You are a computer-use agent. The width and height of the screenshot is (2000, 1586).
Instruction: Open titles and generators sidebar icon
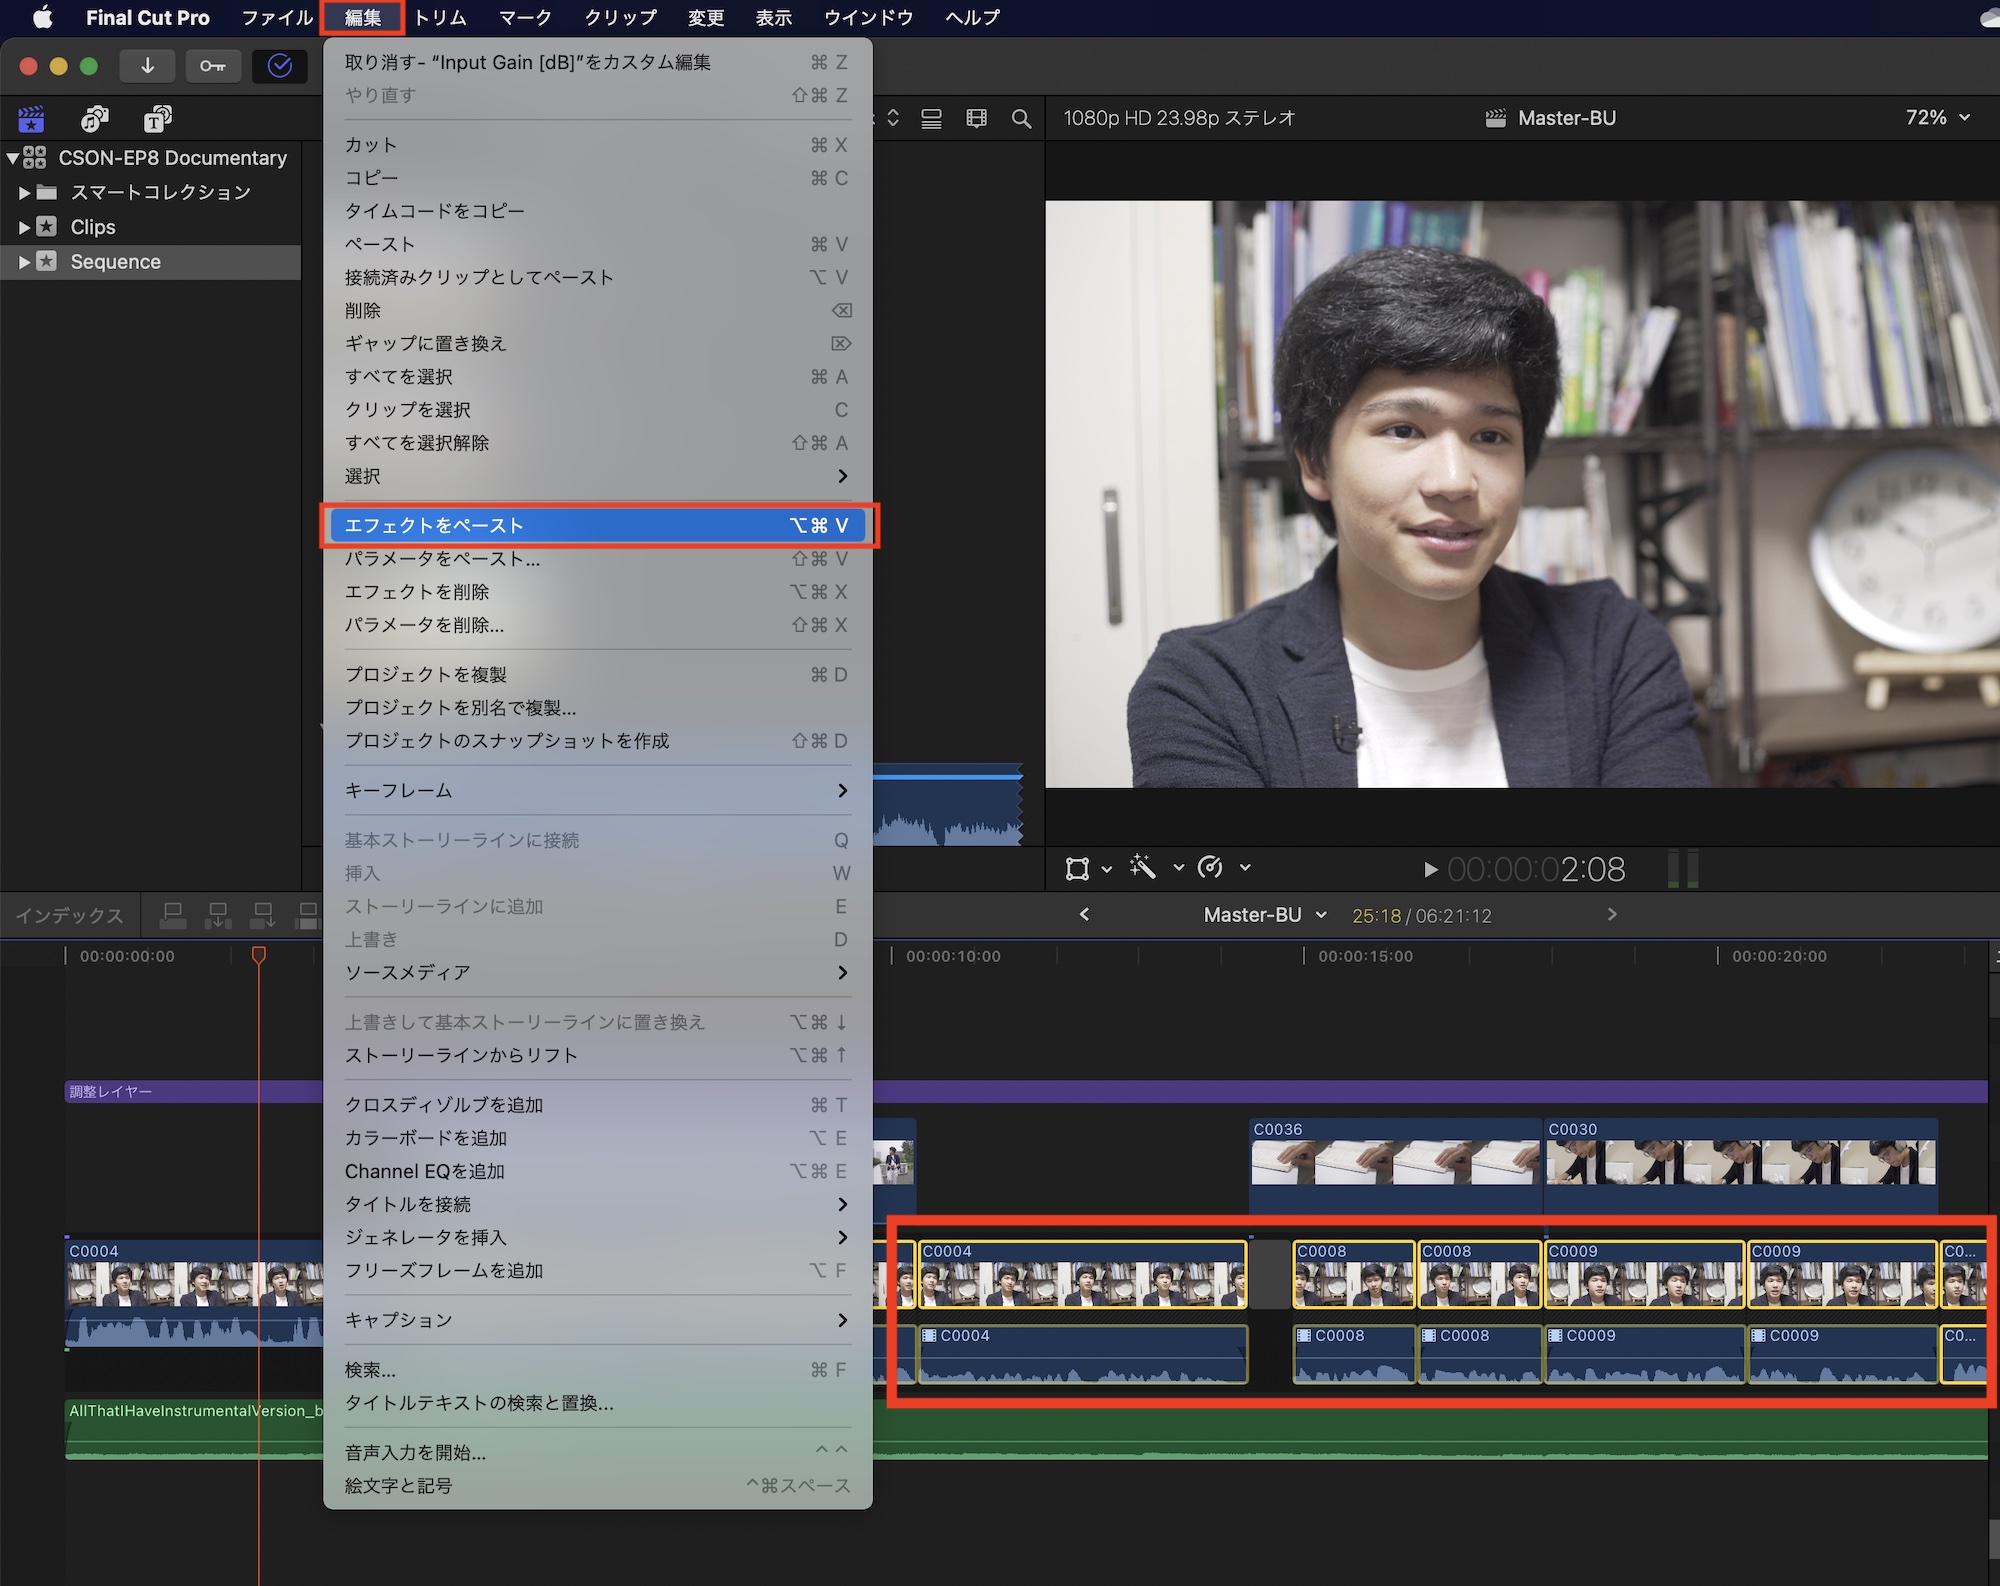(x=158, y=119)
